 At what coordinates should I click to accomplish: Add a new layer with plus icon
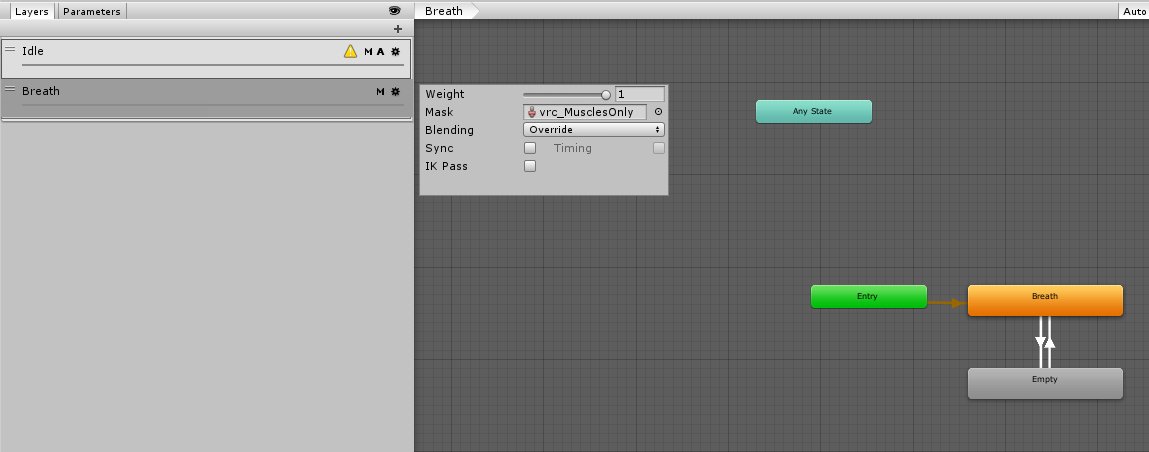pos(398,29)
